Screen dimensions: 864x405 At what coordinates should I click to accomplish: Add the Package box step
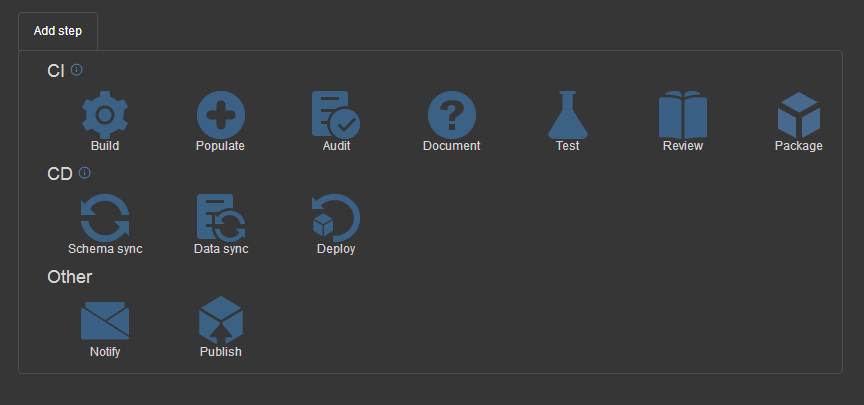coord(798,115)
